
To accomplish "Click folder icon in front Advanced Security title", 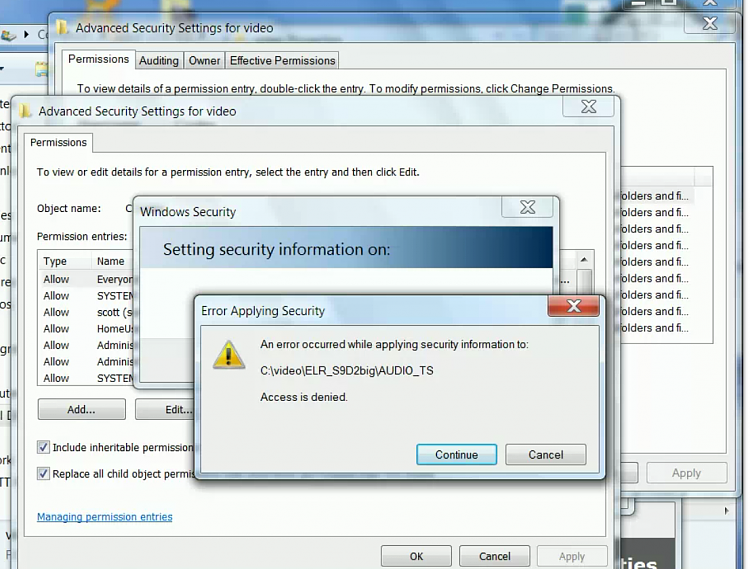I will click(25, 111).
